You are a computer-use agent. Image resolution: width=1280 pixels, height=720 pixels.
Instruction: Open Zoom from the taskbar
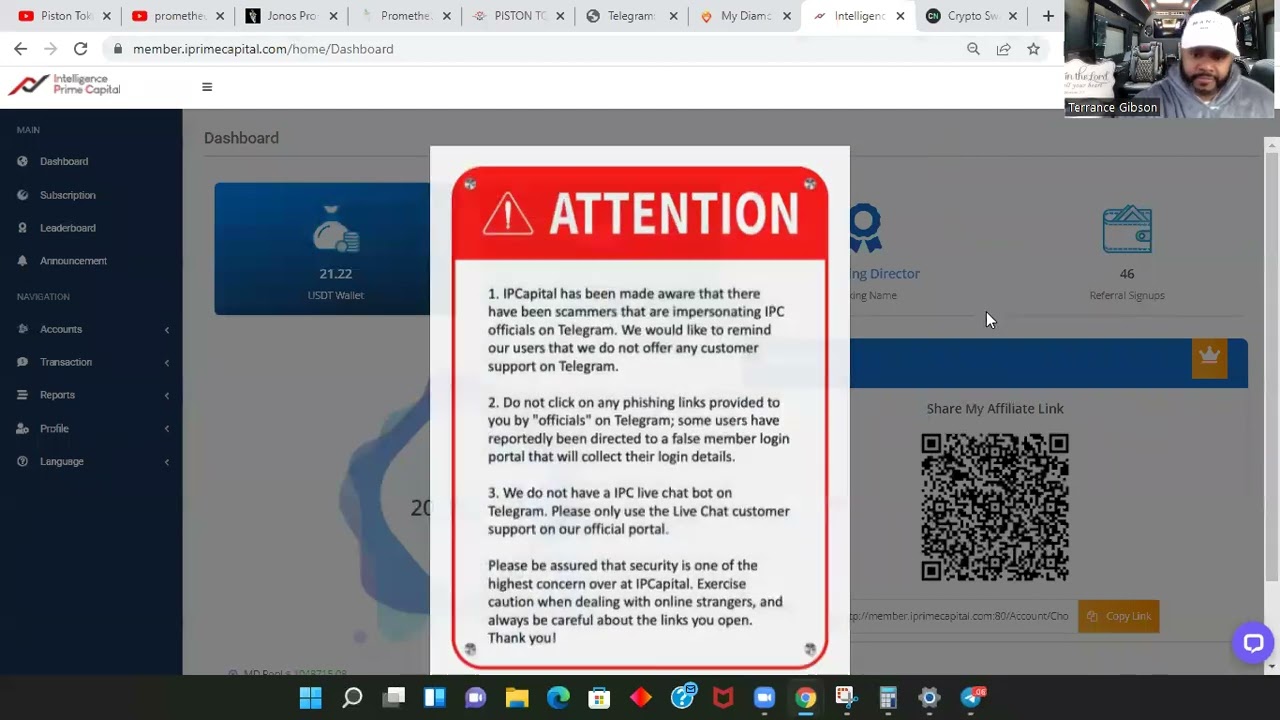pos(764,698)
